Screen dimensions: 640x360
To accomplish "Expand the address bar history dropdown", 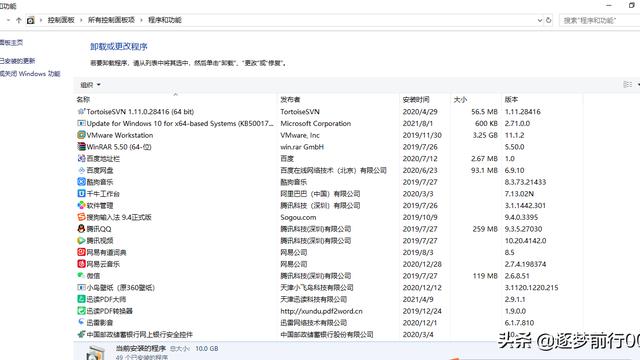I will tap(540, 20).
